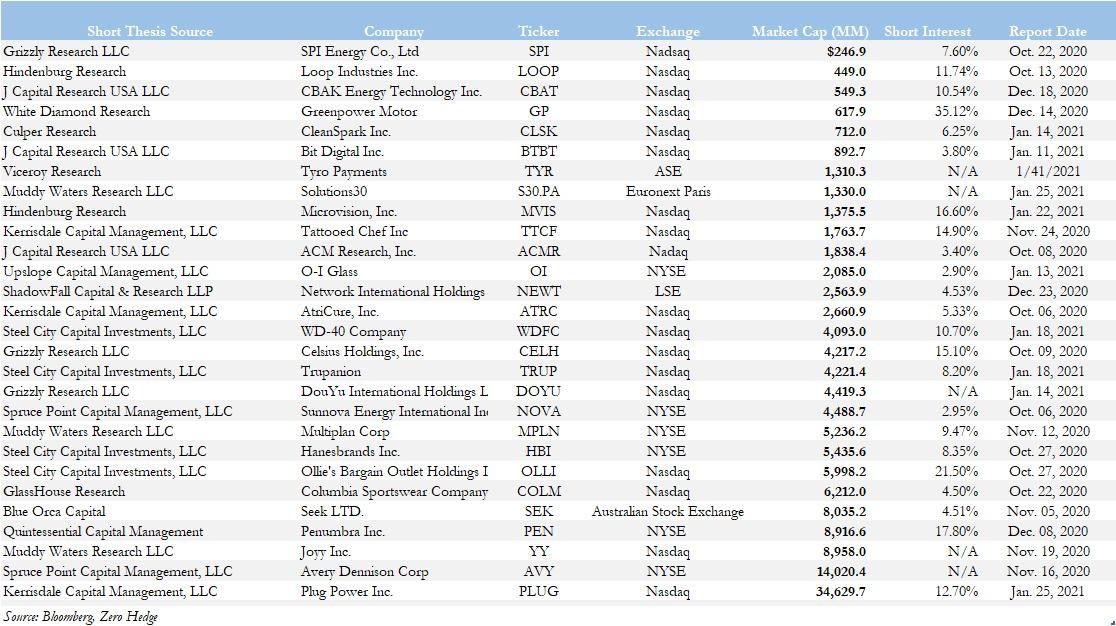Click the WD-40 Company cell
1116x626 pixels.
(353, 331)
